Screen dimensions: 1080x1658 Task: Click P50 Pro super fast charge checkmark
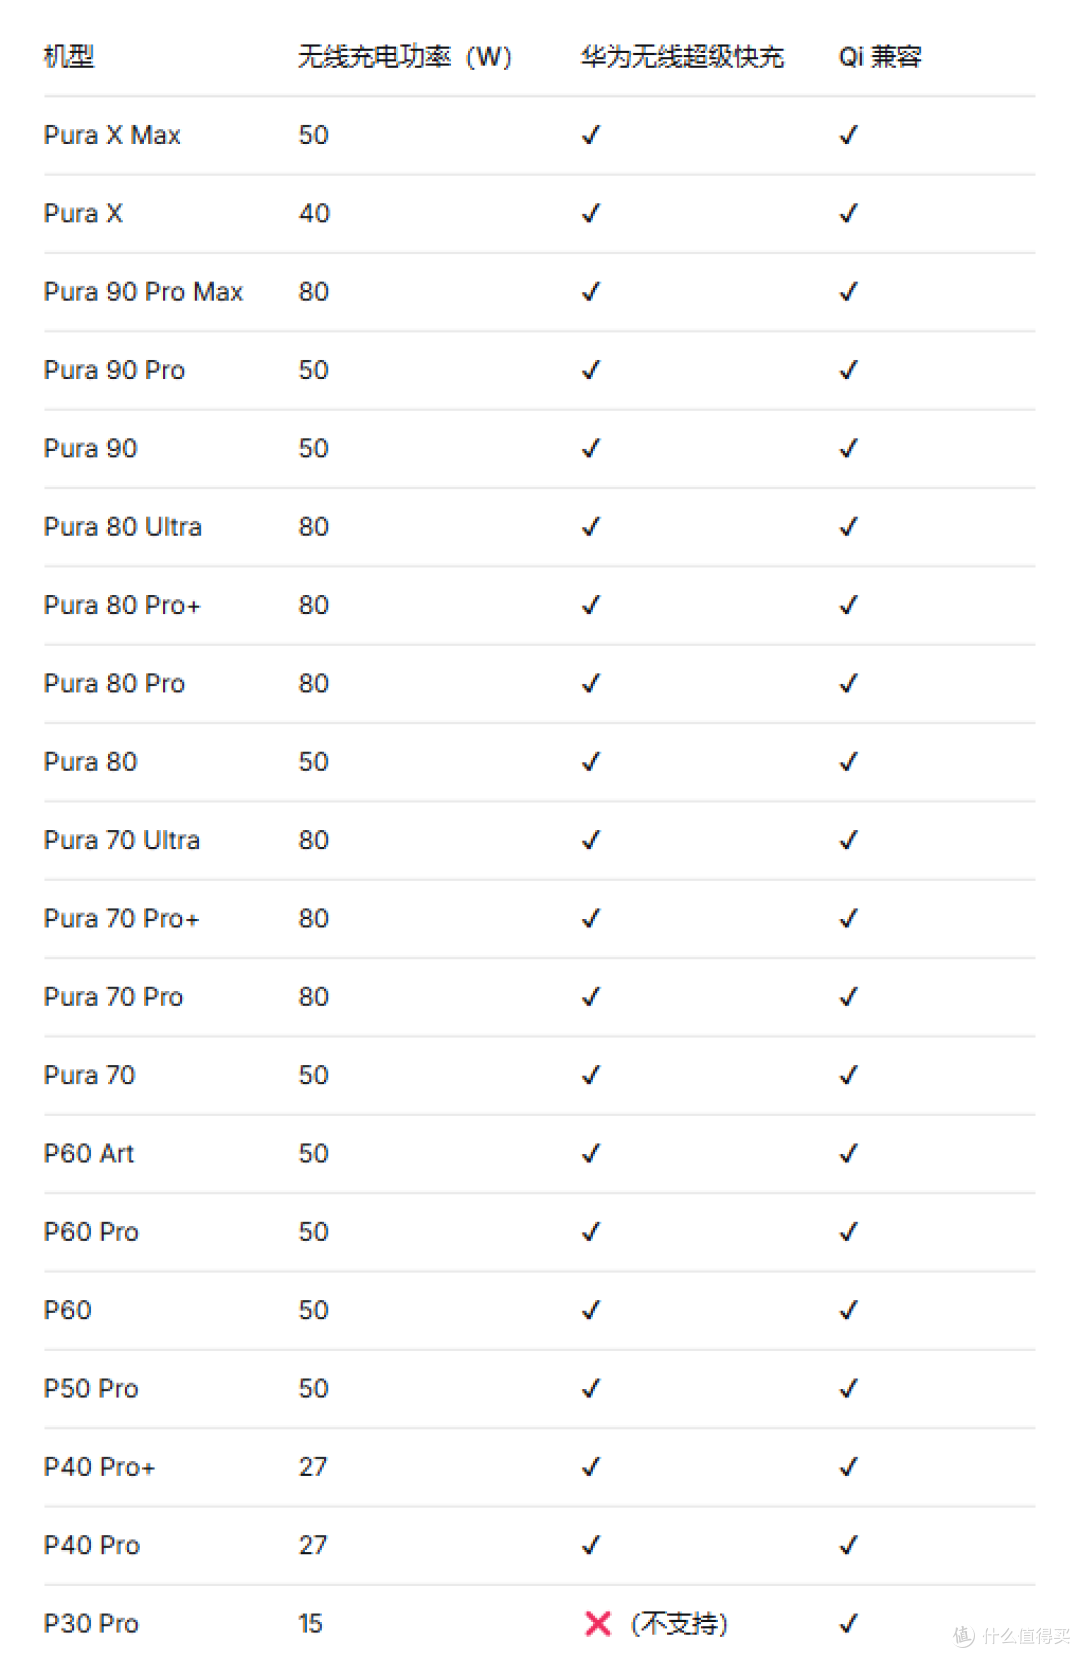tap(591, 1388)
